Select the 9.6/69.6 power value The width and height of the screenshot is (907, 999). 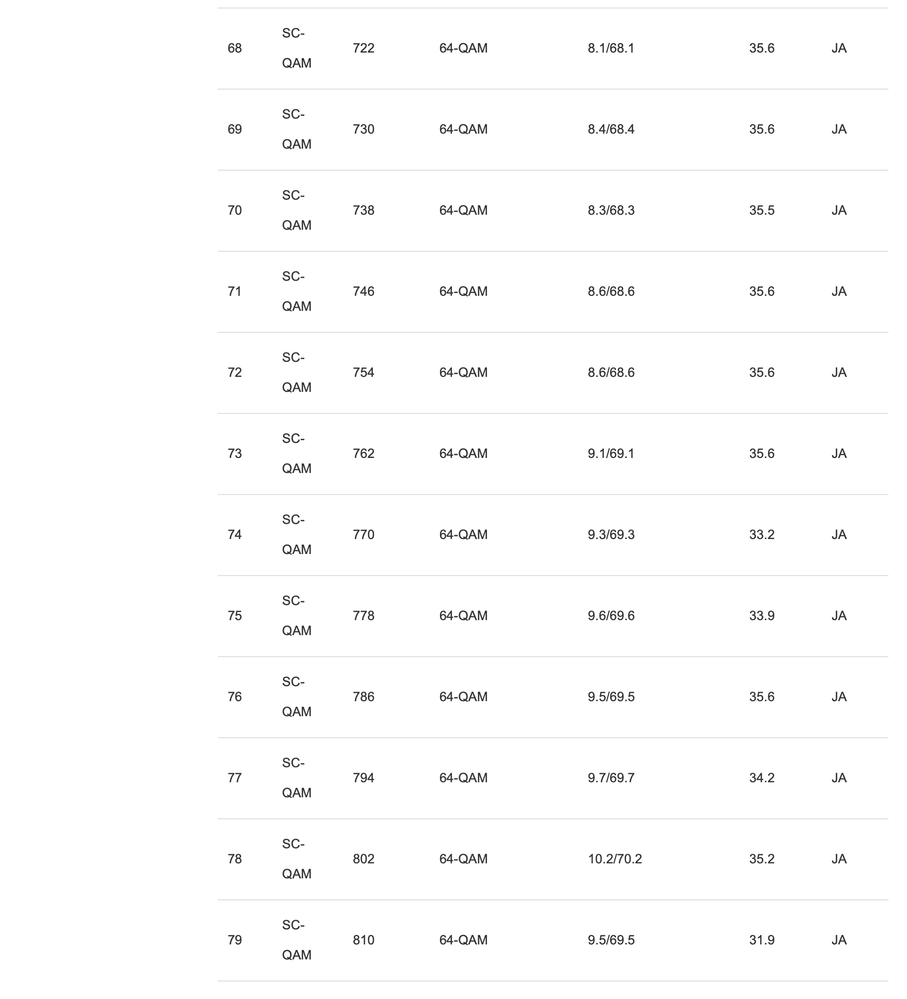click(611, 615)
